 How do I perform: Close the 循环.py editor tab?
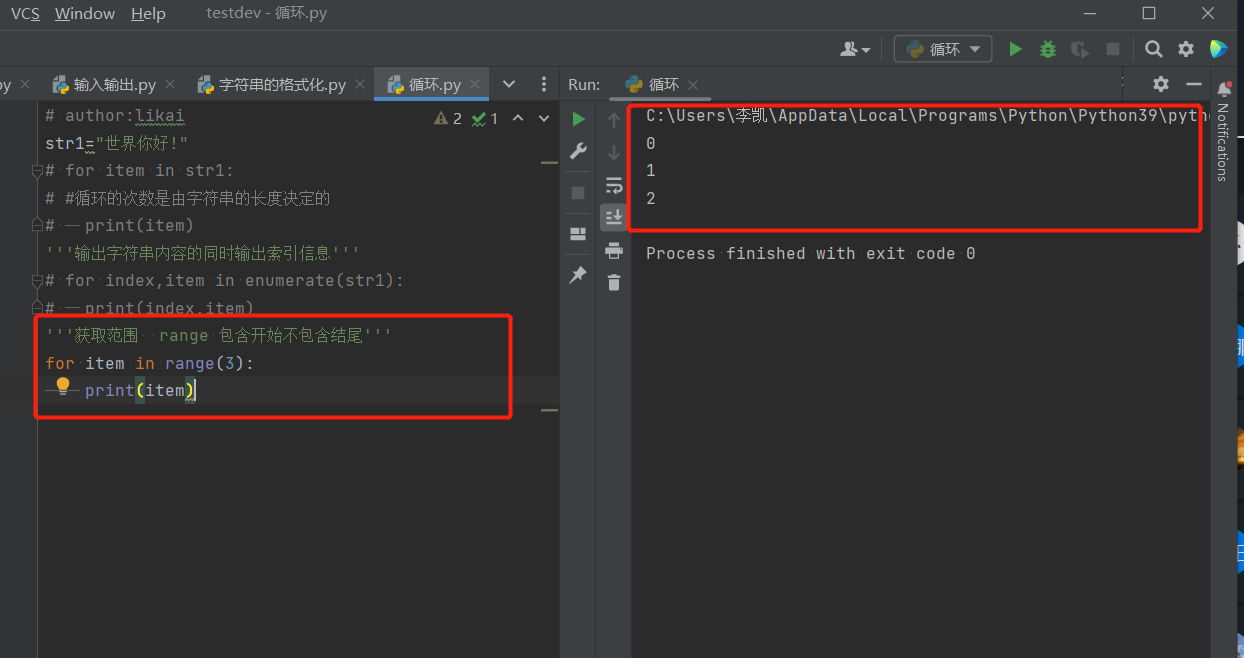(x=475, y=85)
